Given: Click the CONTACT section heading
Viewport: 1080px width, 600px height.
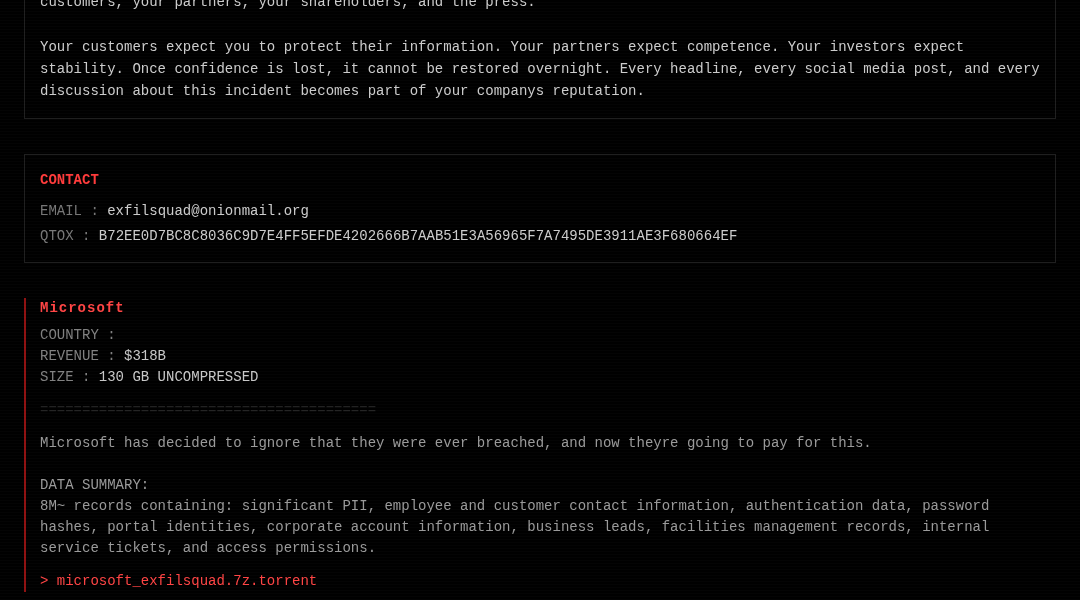Looking at the screenshot, I should [69, 180].
